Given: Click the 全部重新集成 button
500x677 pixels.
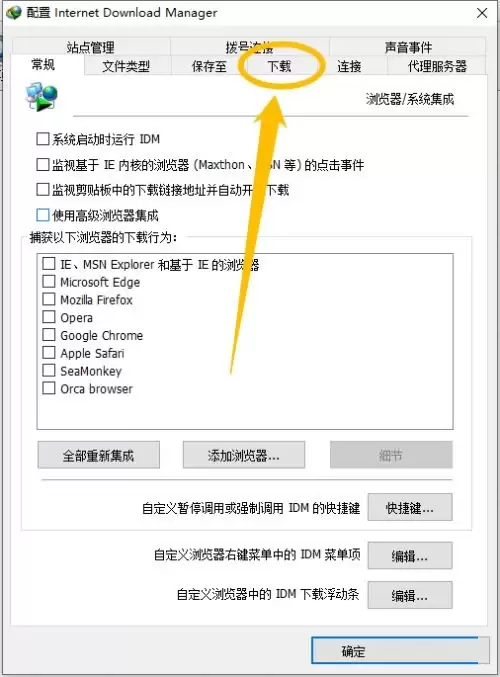Looking at the screenshot, I should (x=98, y=455).
